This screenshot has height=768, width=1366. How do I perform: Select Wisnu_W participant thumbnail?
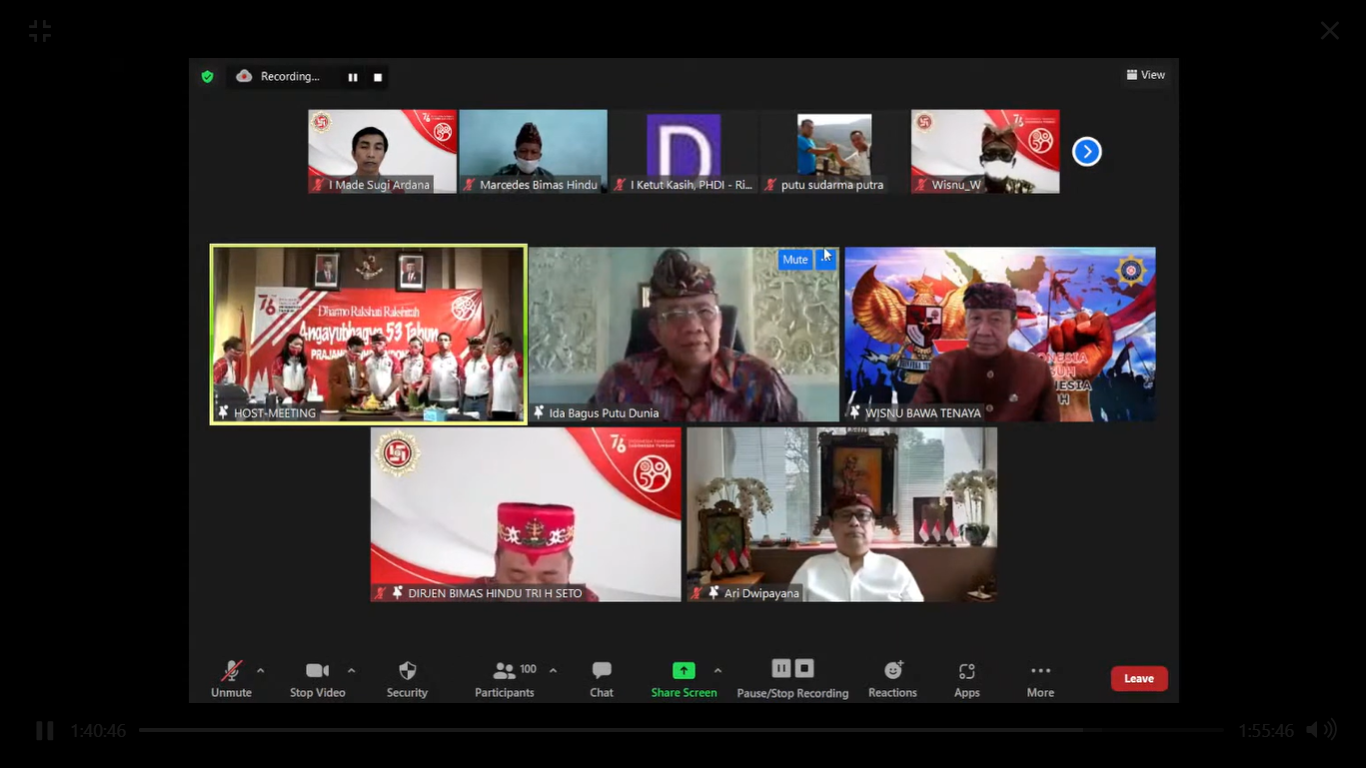pyautogui.click(x=985, y=151)
